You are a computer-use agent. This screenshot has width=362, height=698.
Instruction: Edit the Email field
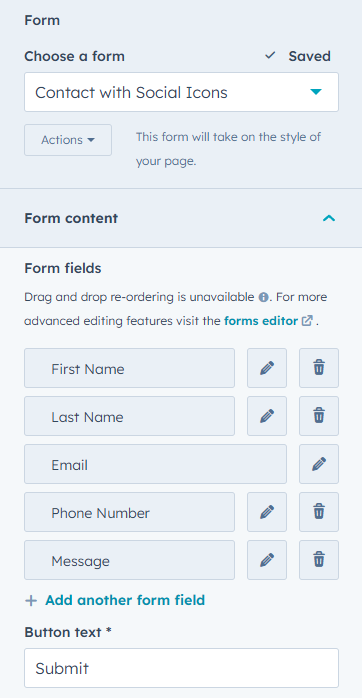point(319,464)
